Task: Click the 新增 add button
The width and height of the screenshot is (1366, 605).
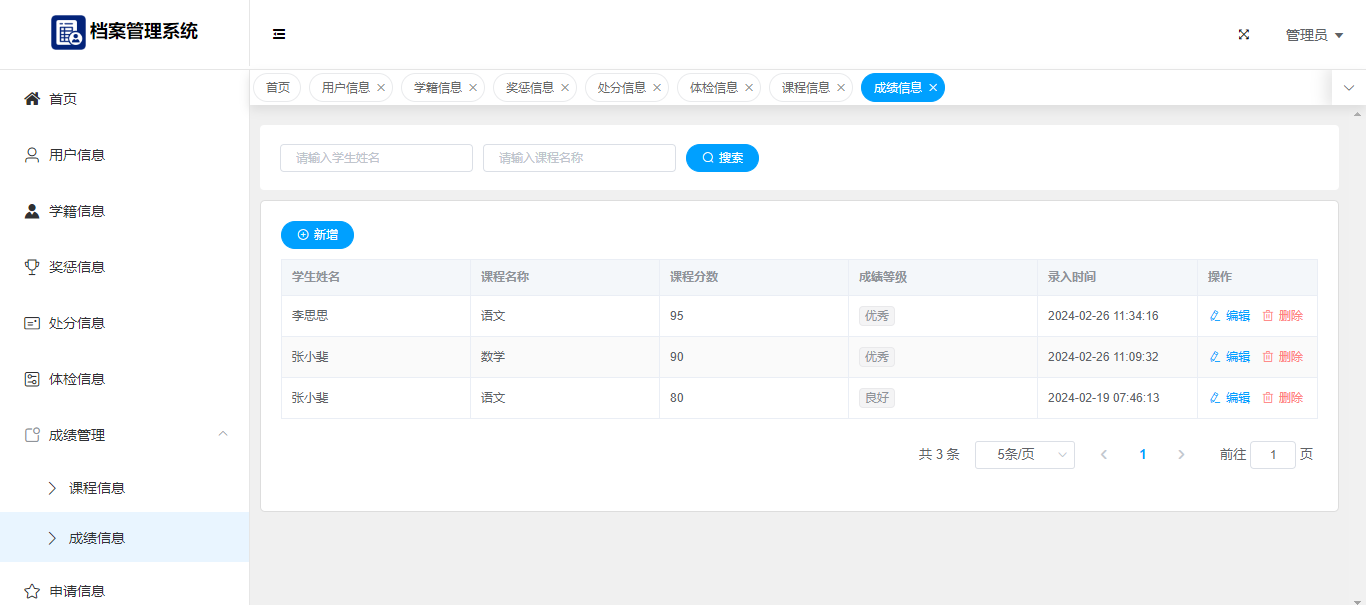Action: pos(317,235)
